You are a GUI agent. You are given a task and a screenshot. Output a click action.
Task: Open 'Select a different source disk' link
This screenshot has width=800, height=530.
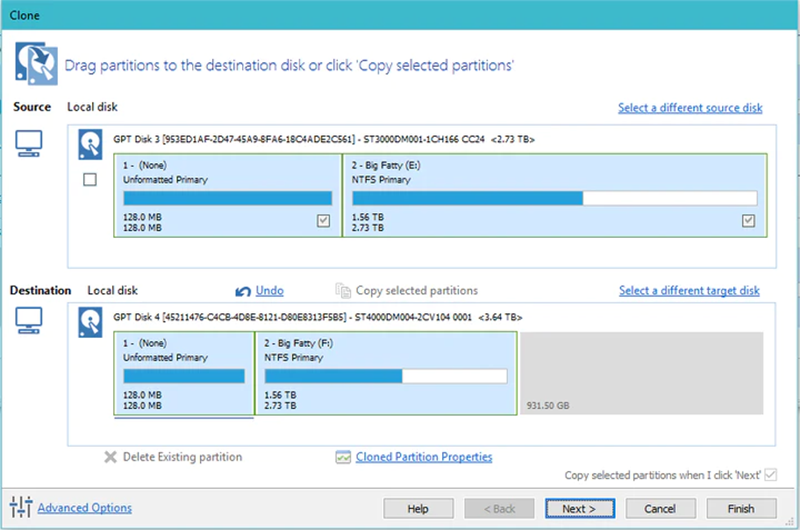pyautogui.click(x=690, y=108)
